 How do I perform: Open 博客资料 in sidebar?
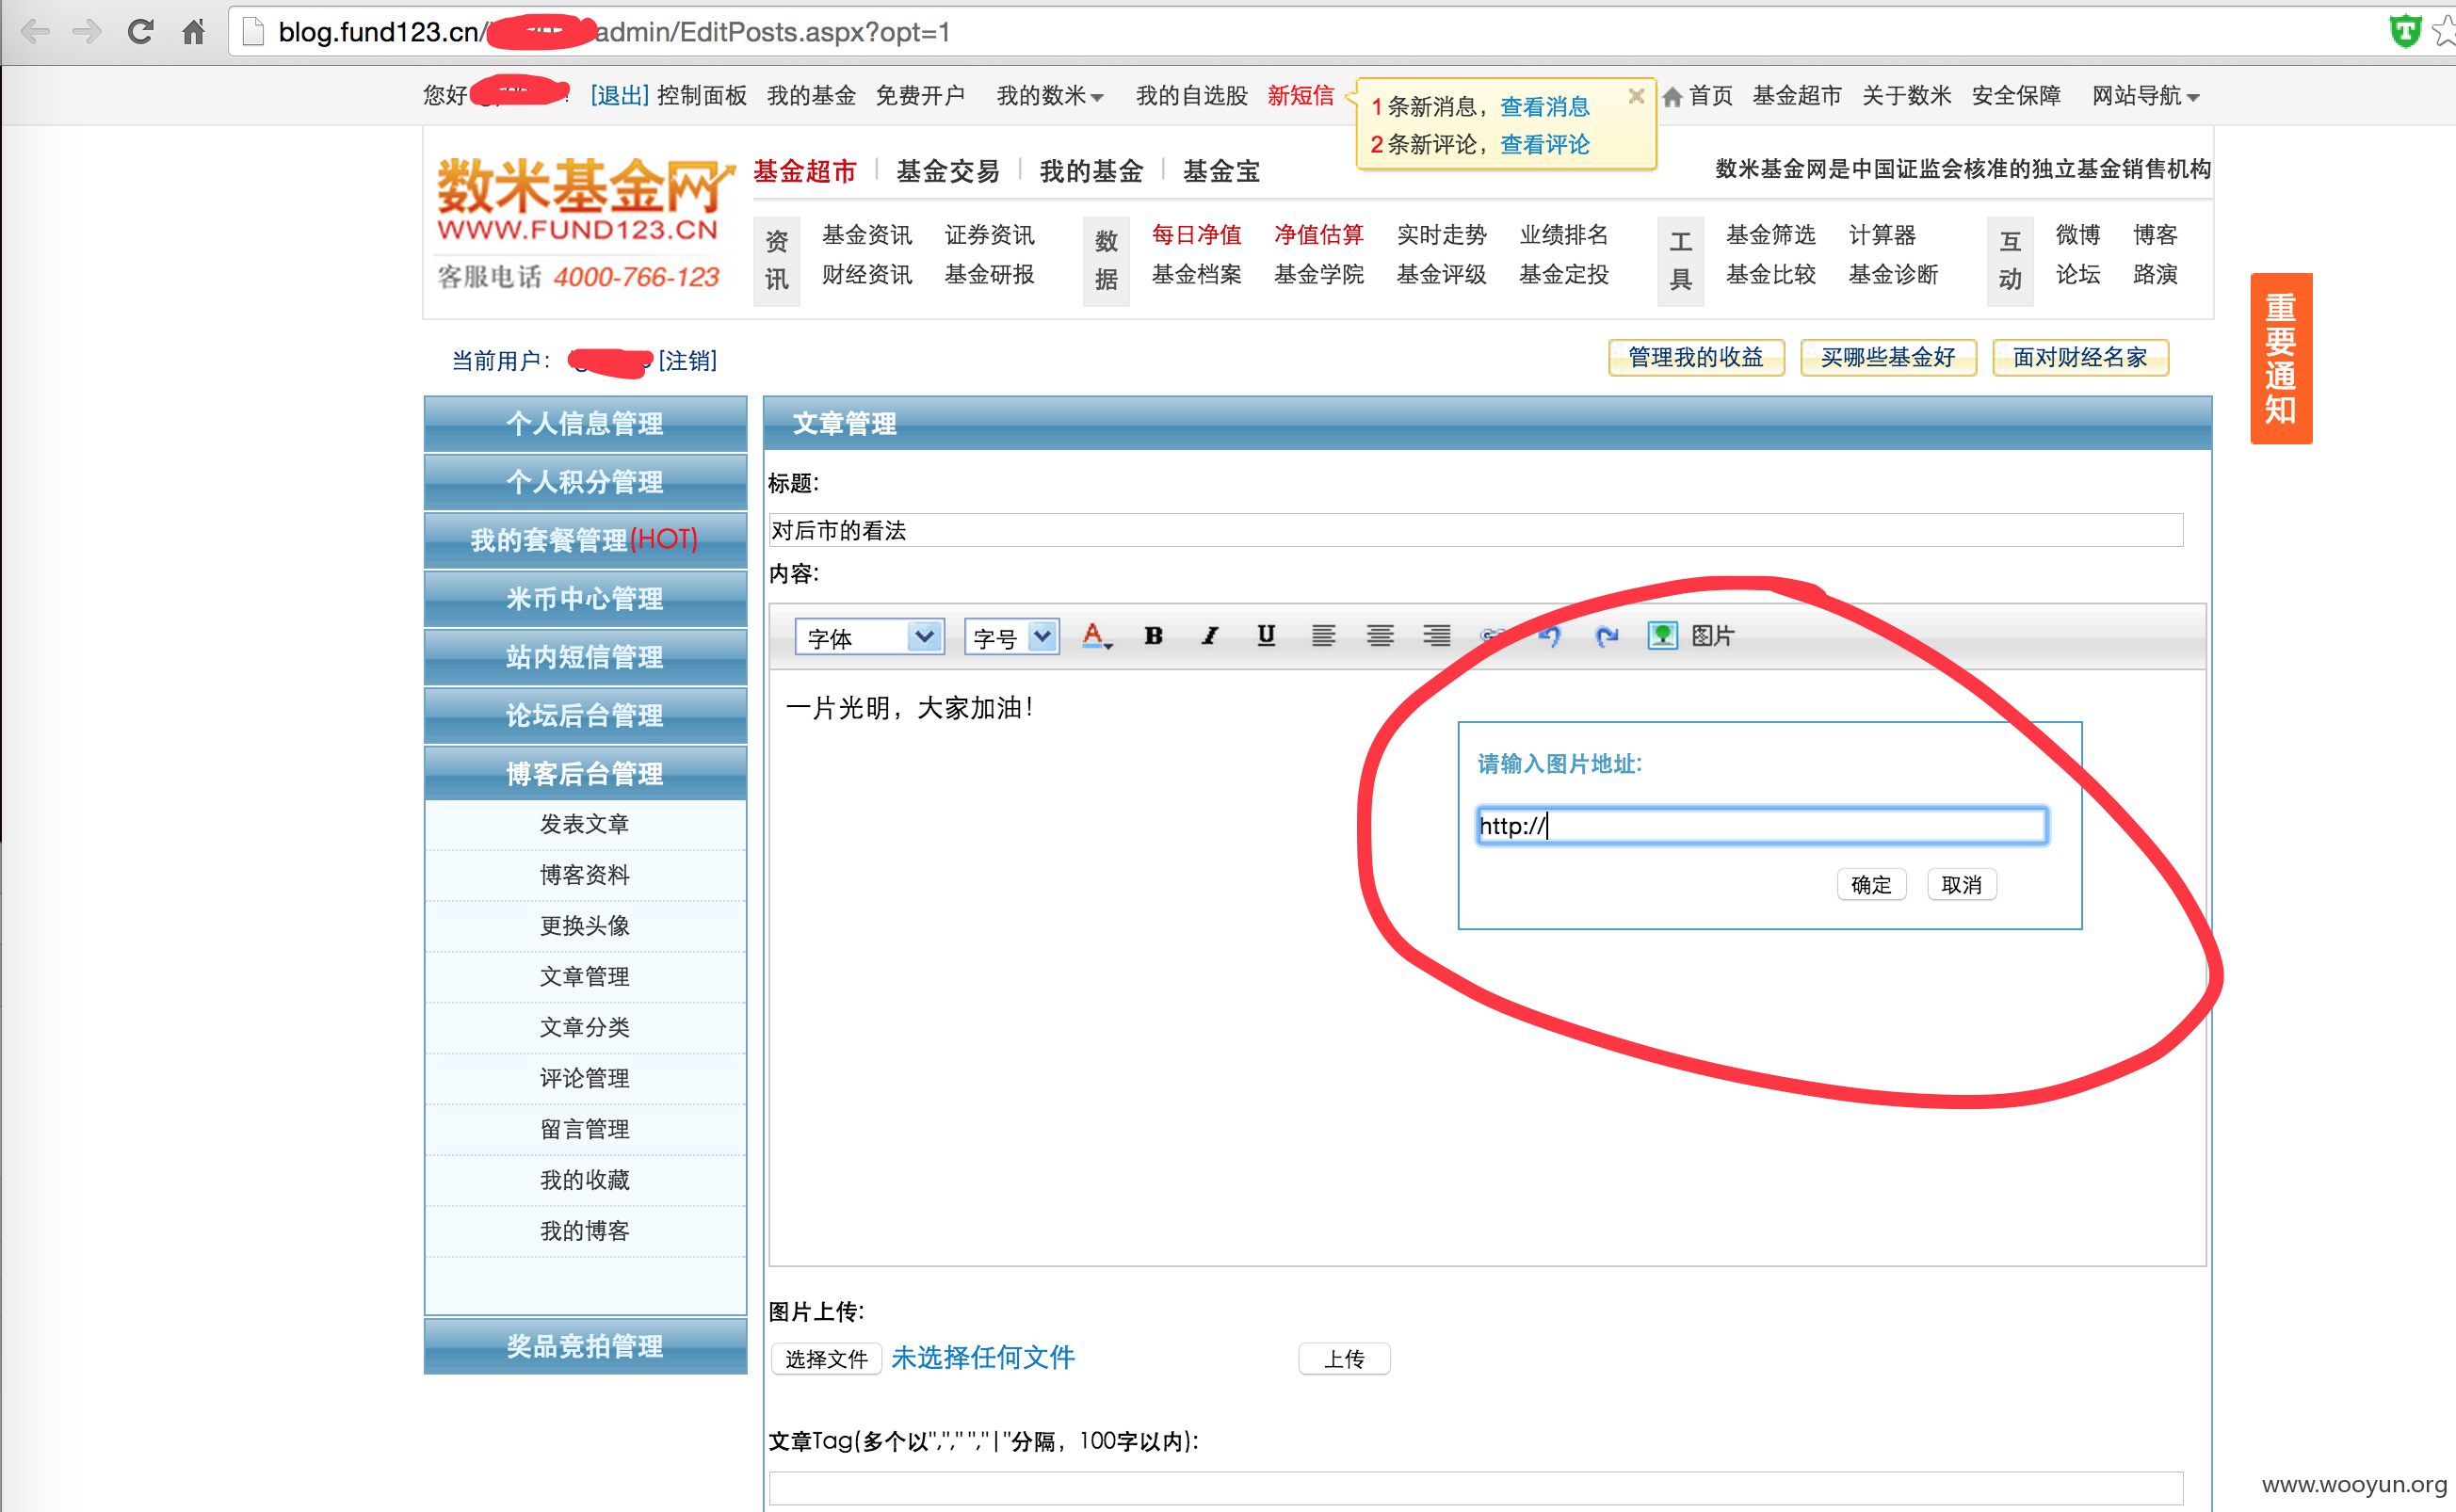click(585, 875)
